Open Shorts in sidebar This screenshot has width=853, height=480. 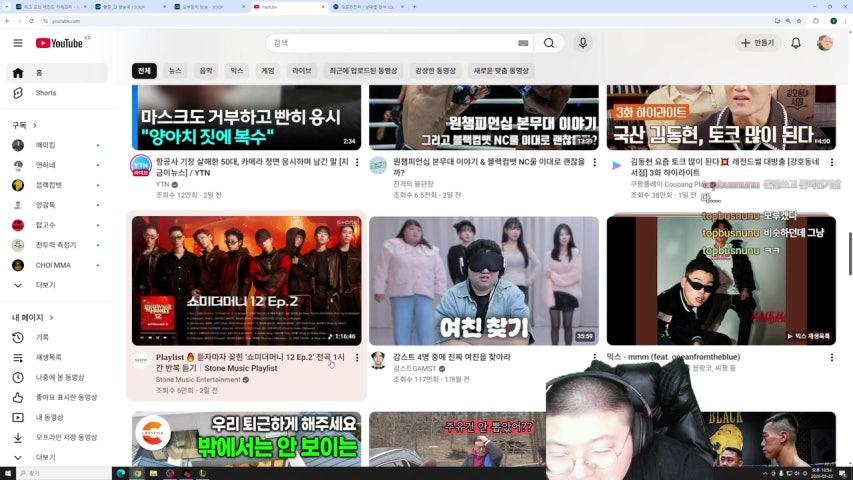pos(57,93)
